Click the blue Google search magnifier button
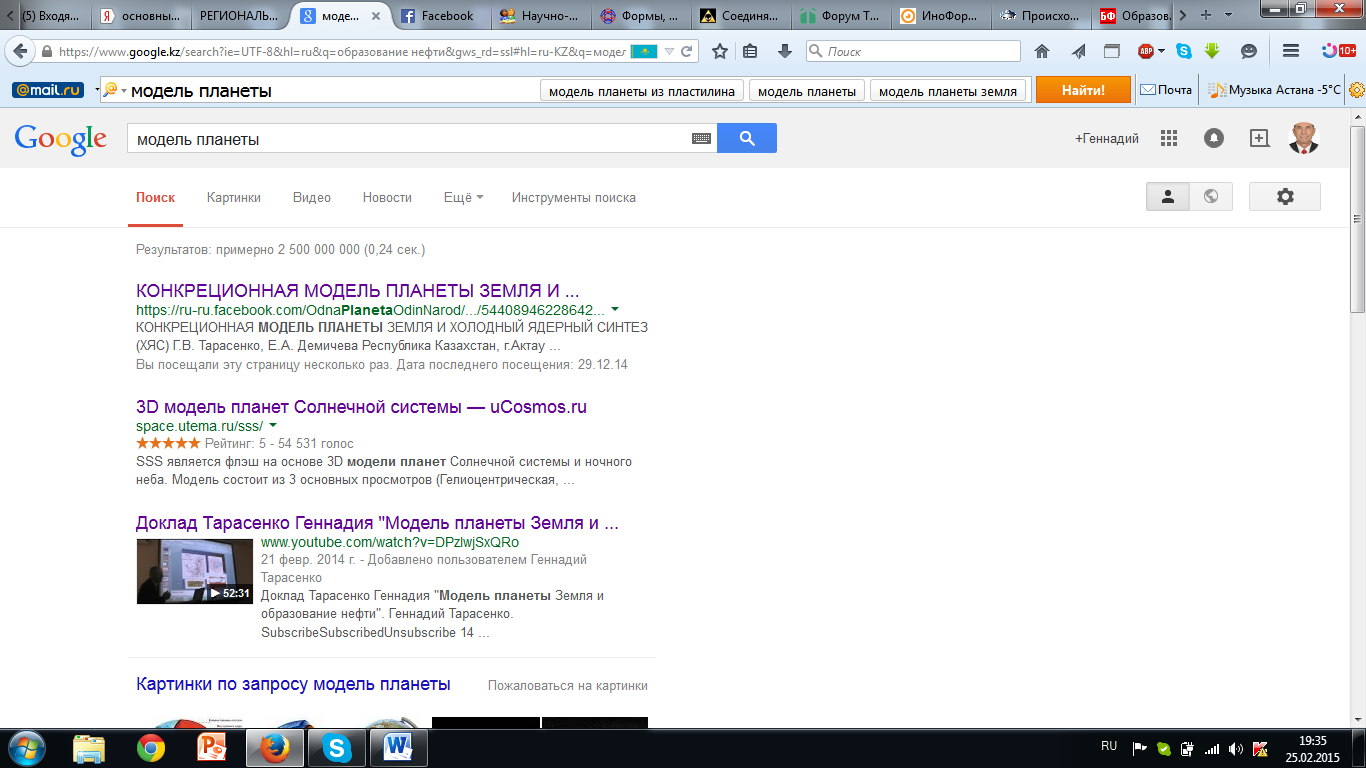The height and width of the screenshot is (768, 1366). (747, 139)
